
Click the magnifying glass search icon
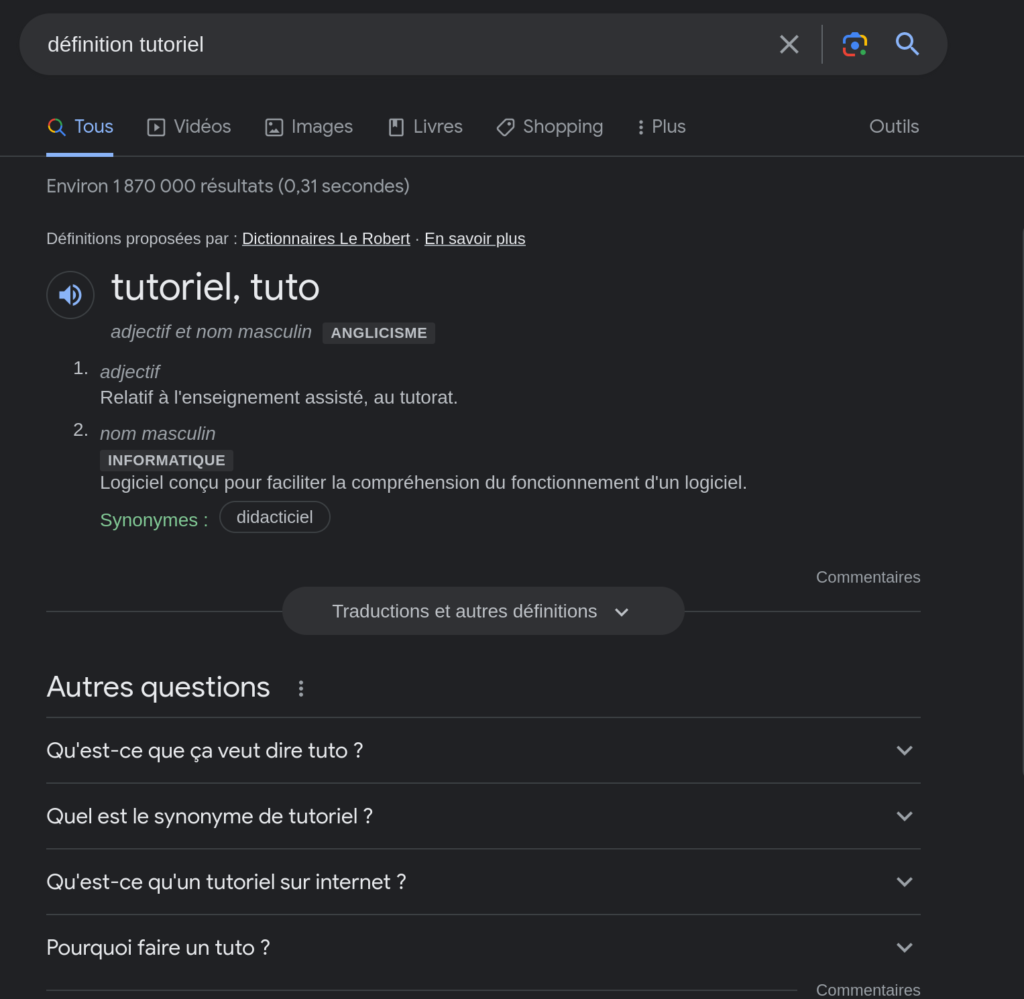pos(907,44)
